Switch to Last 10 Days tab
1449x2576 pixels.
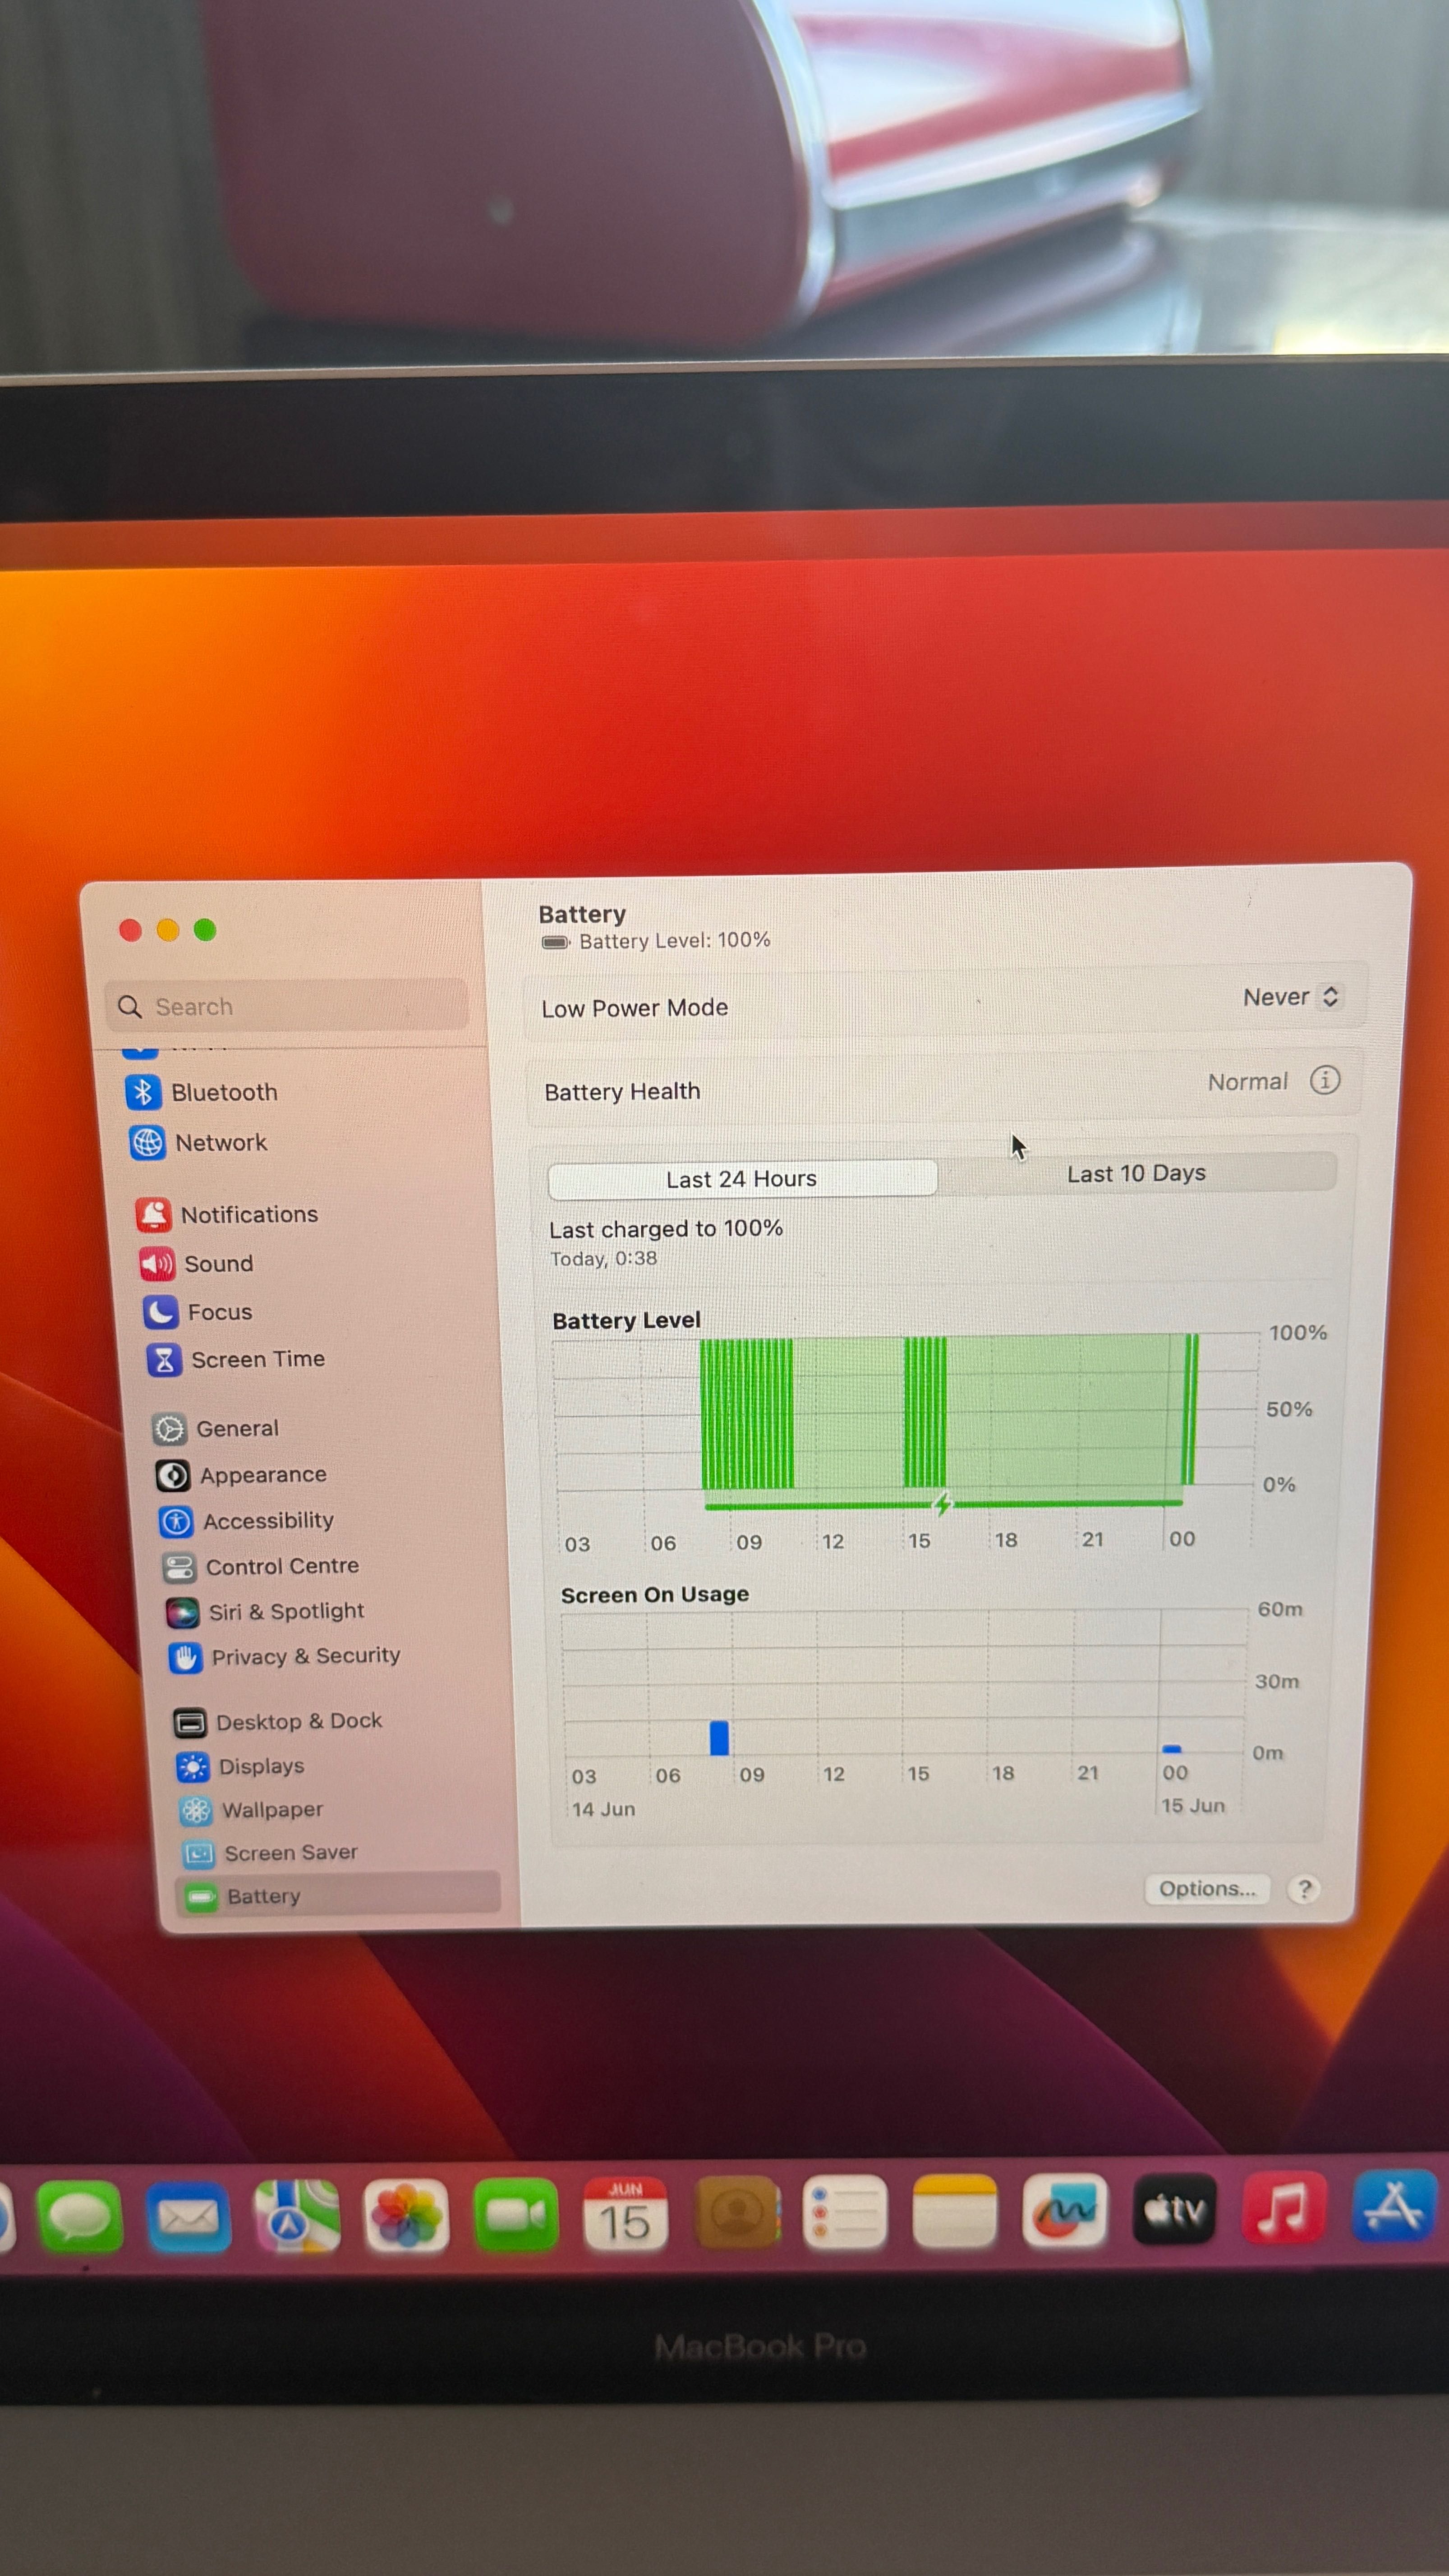click(1136, 1173)
